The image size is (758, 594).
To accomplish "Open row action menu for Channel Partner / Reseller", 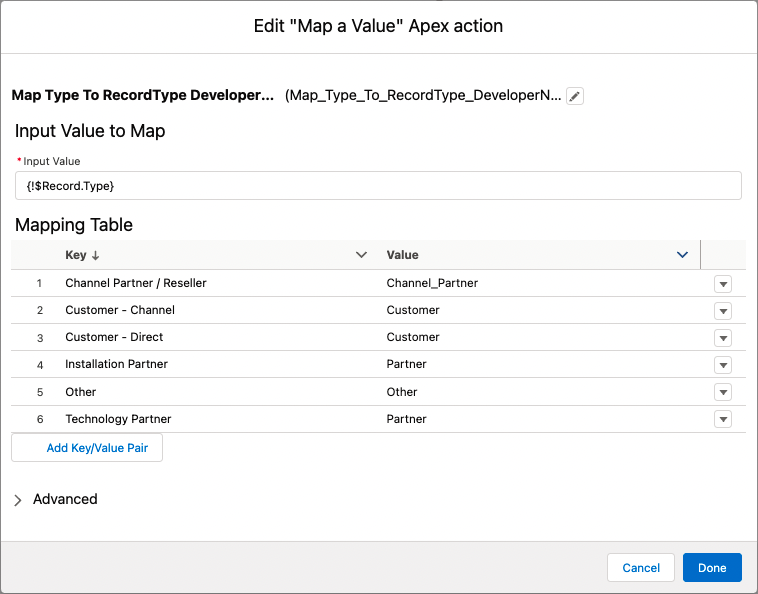I will (724, 284).
